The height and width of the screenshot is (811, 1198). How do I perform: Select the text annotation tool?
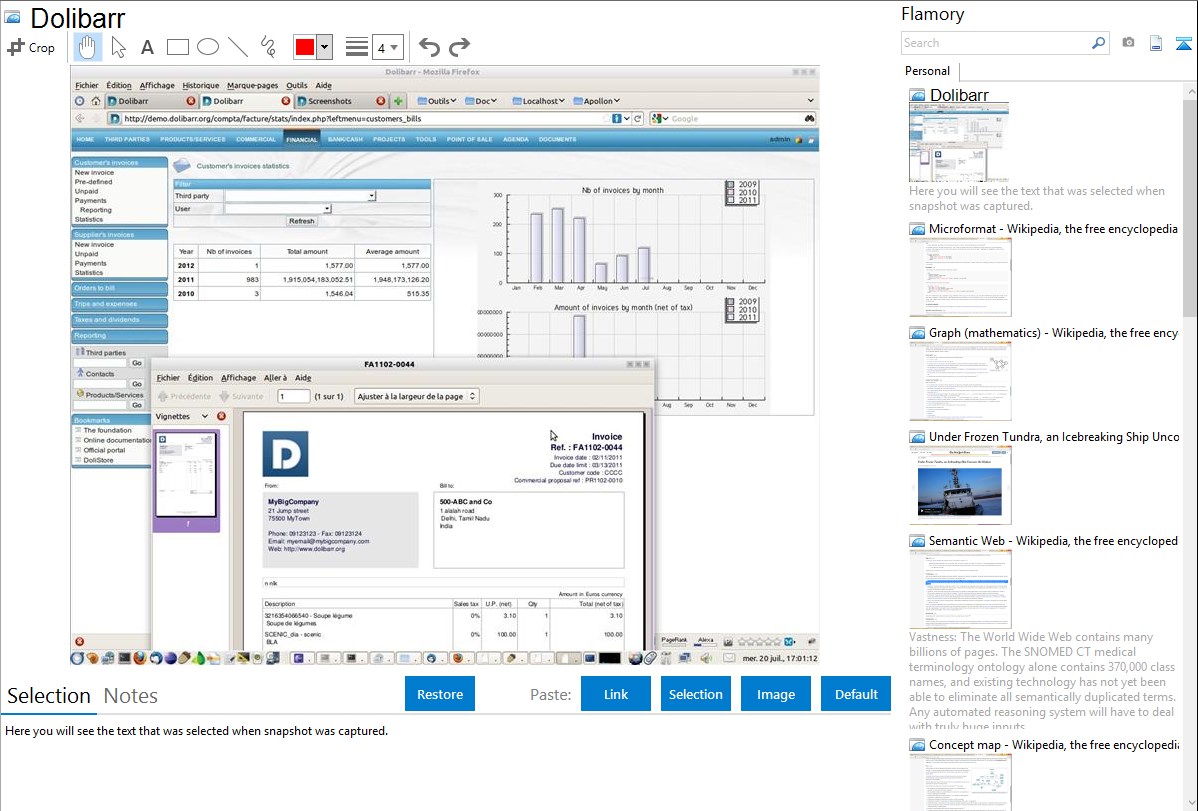click(147, 47)
